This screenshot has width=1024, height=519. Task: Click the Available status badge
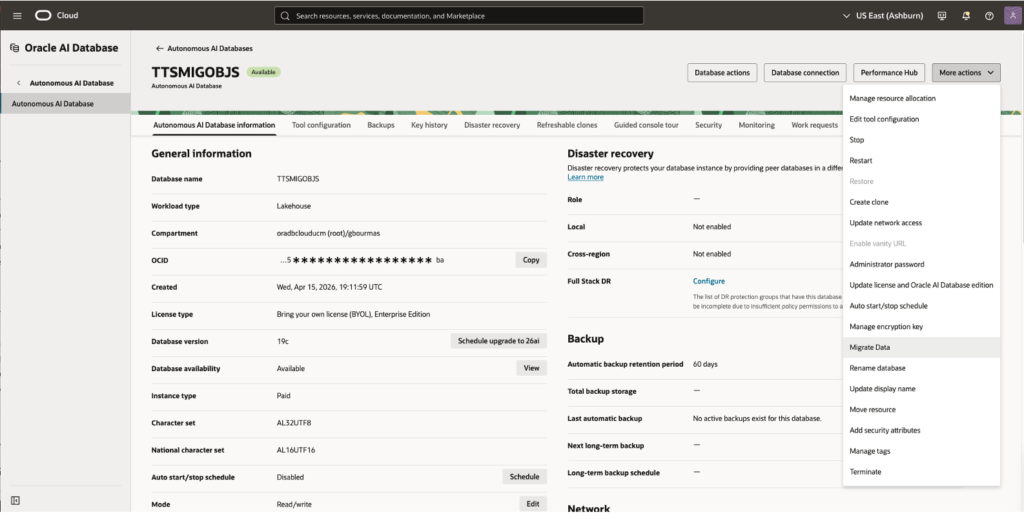tap(263, 72)
